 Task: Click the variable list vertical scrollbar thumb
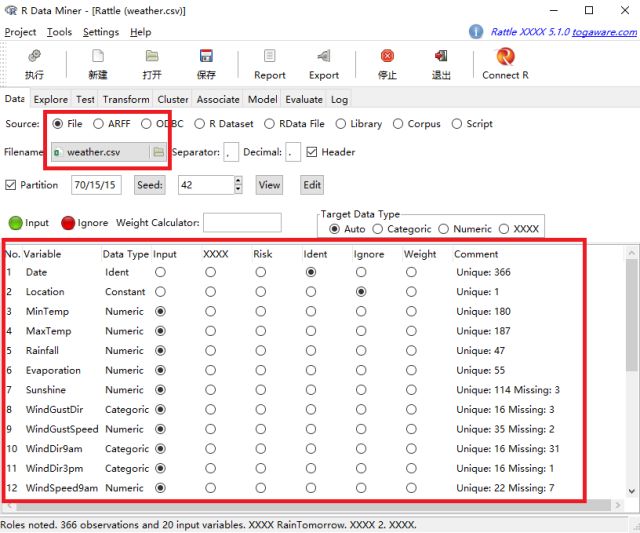tap(632, 315)
